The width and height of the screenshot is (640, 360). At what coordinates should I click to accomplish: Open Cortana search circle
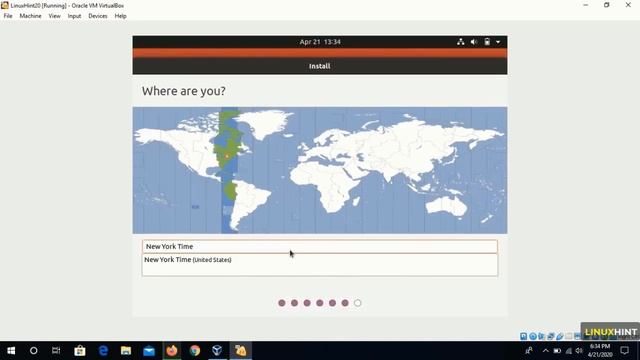point(33,351)
